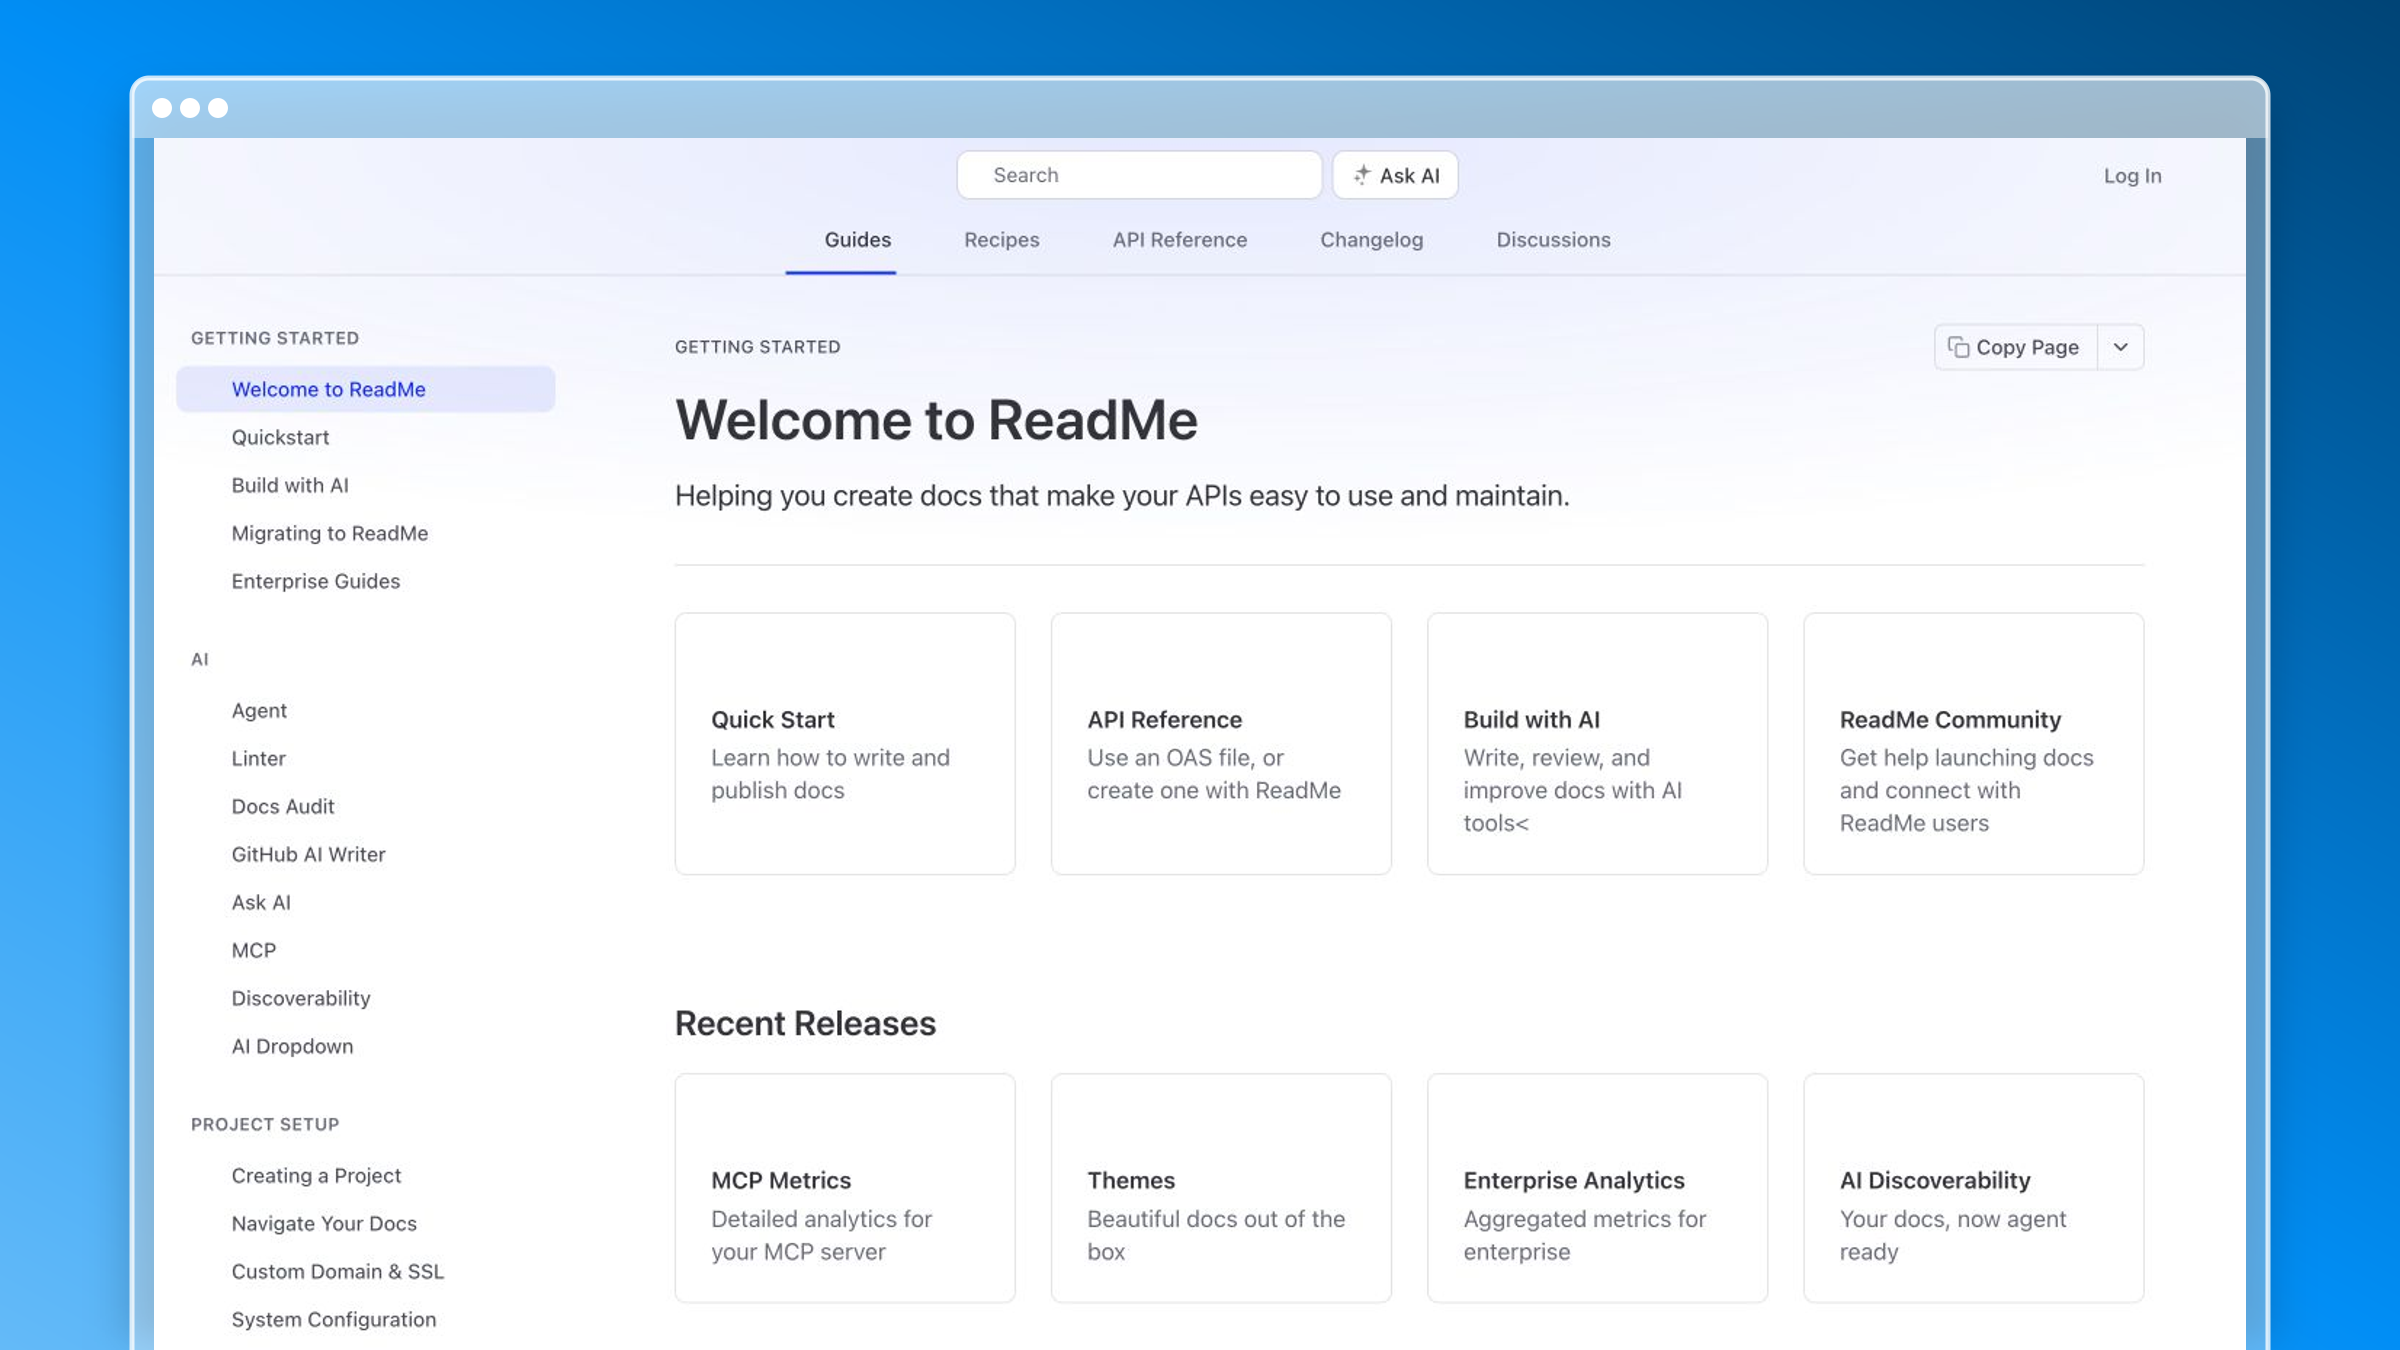
Task: Click the AI section heading in sidebar
Action: 200,659
